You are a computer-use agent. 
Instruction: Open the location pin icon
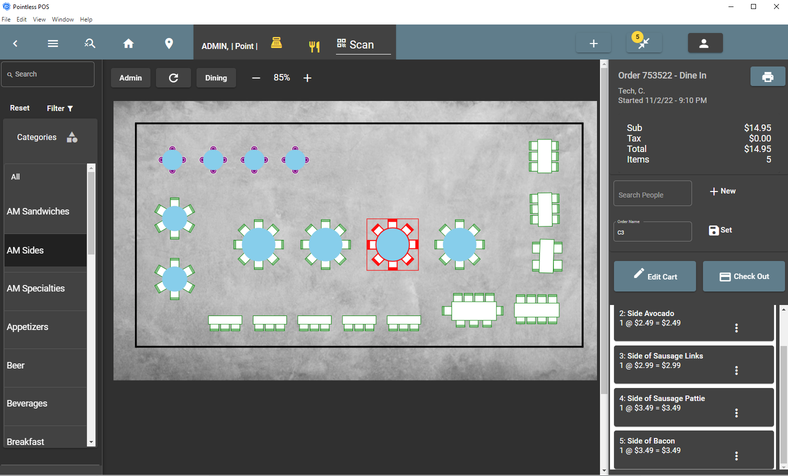(169, 44)
